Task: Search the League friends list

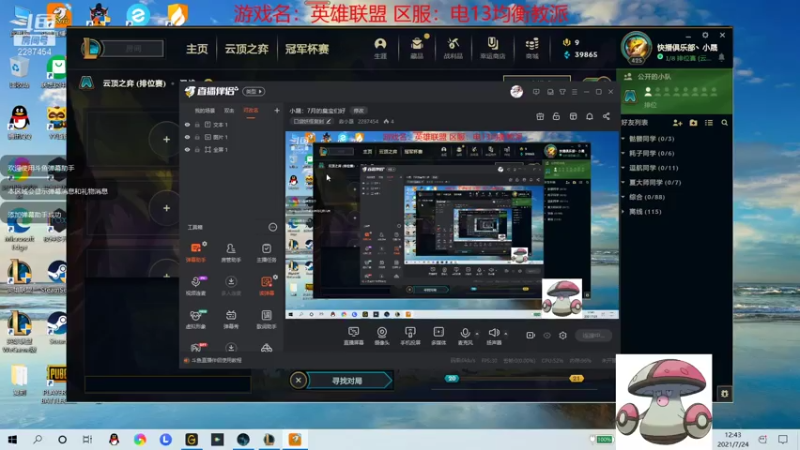Action: [724, 122]
